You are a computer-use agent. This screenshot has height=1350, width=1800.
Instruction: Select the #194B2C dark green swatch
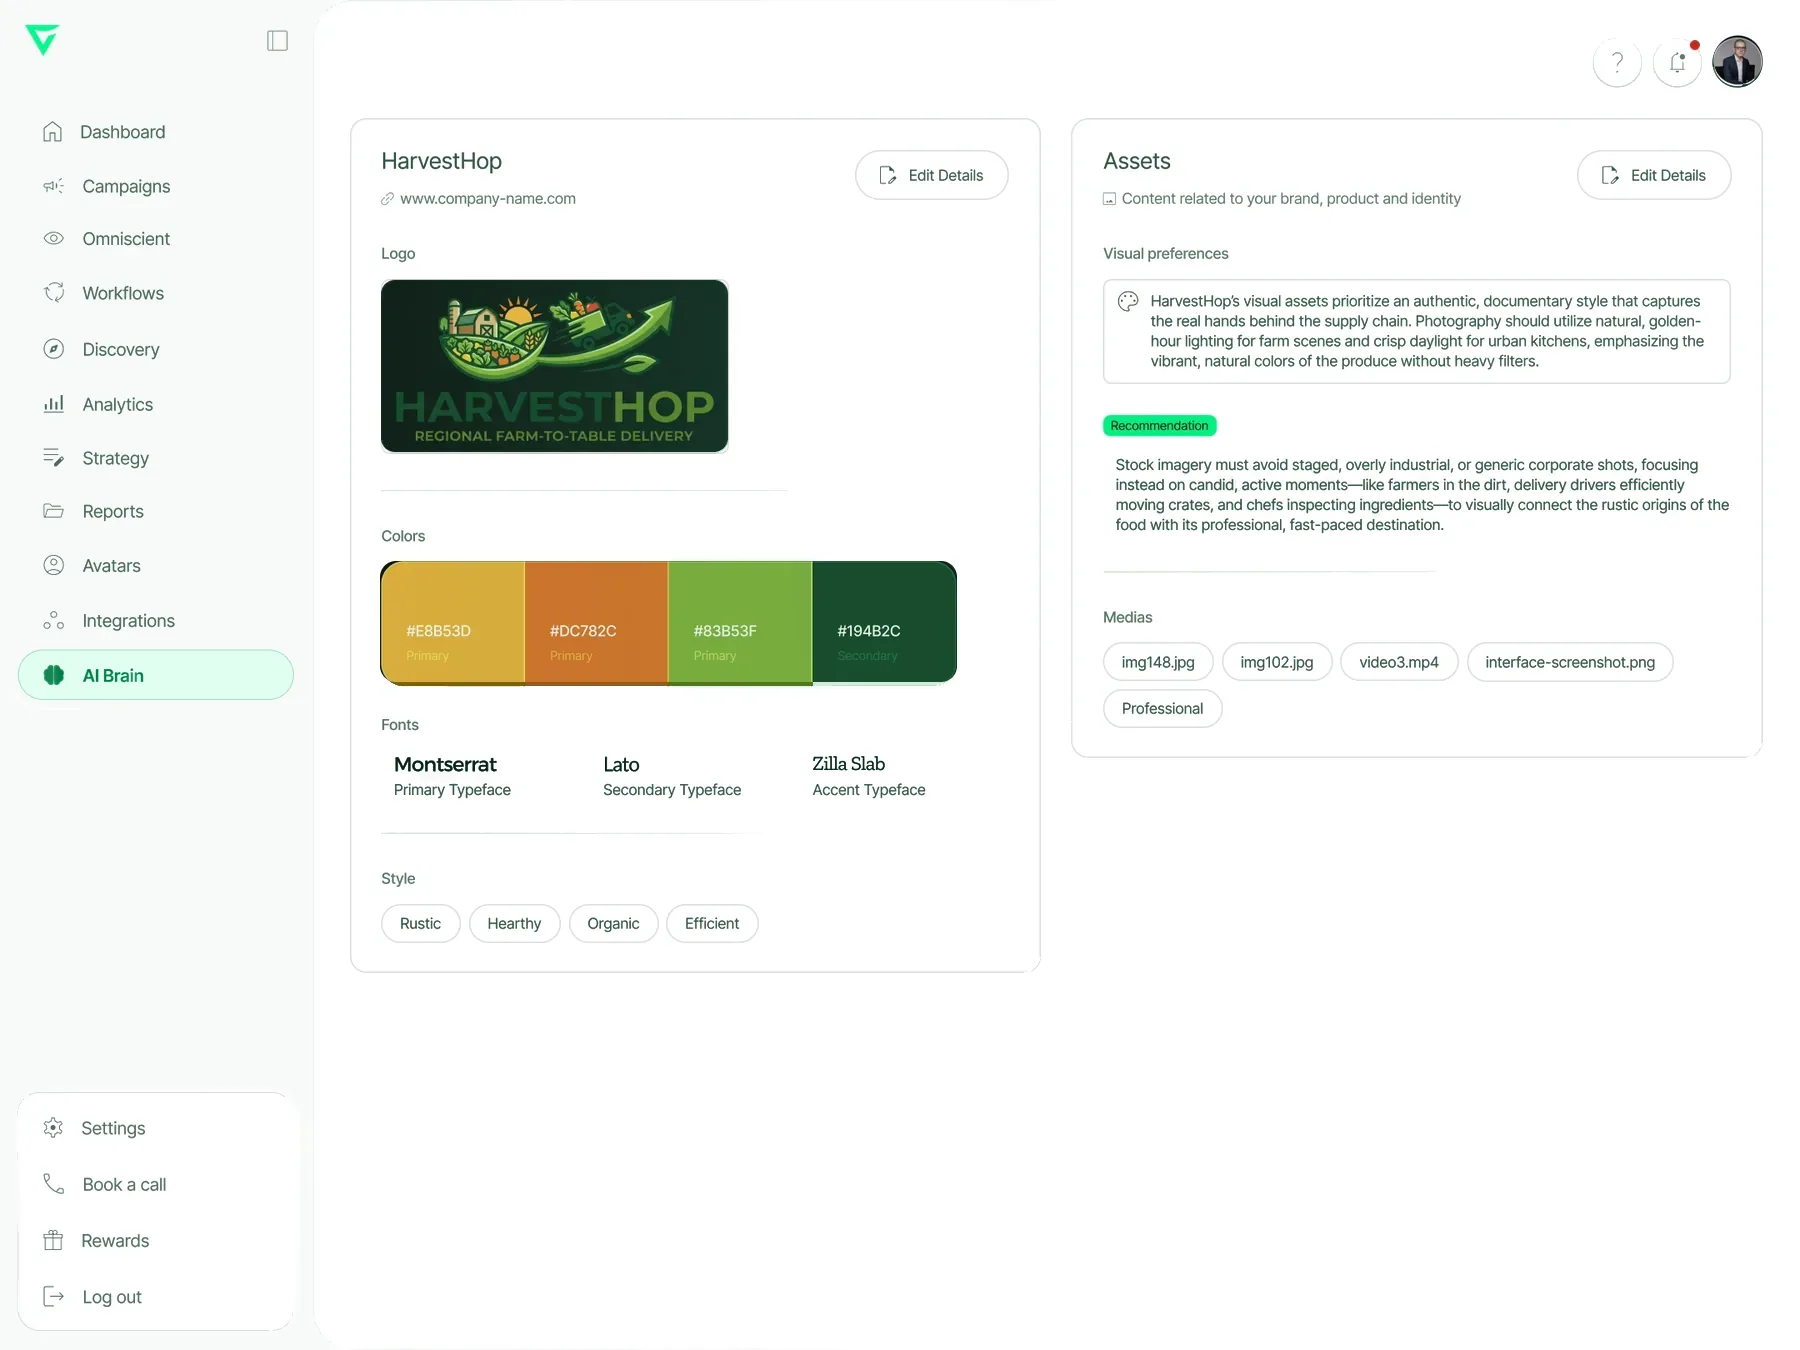click(884, 623)
